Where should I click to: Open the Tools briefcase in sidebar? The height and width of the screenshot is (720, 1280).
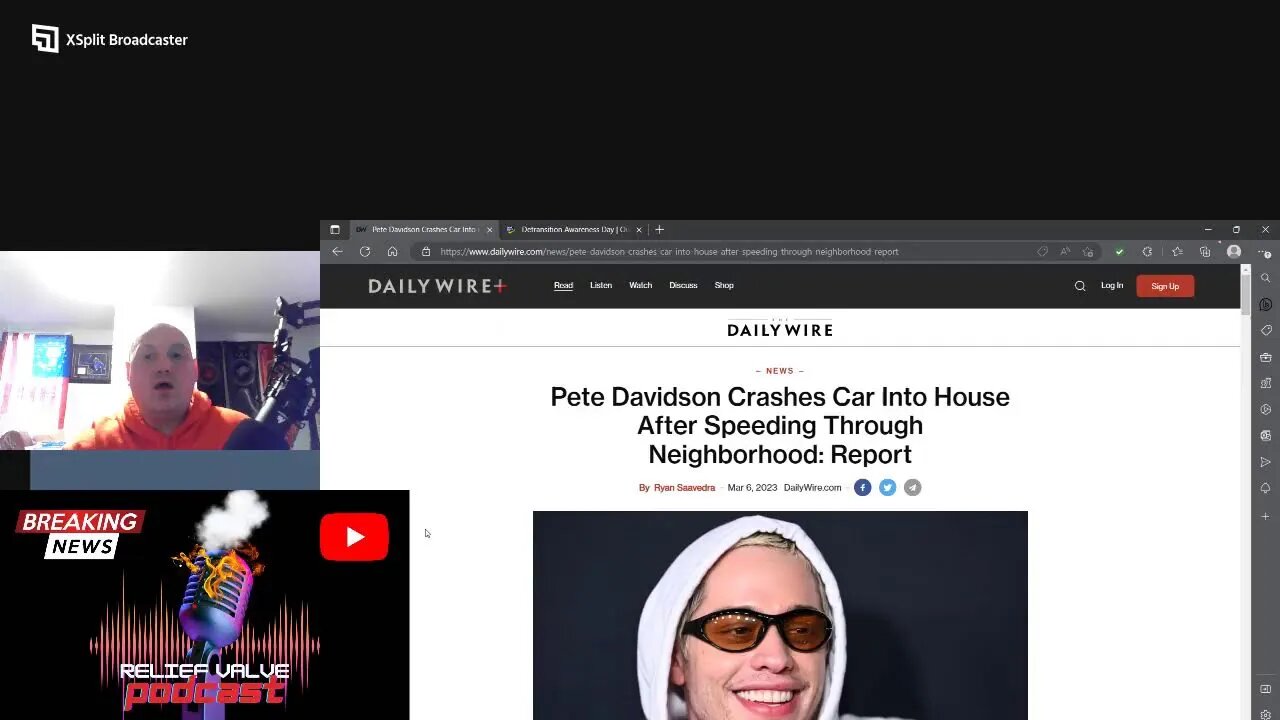[1266, 357]
